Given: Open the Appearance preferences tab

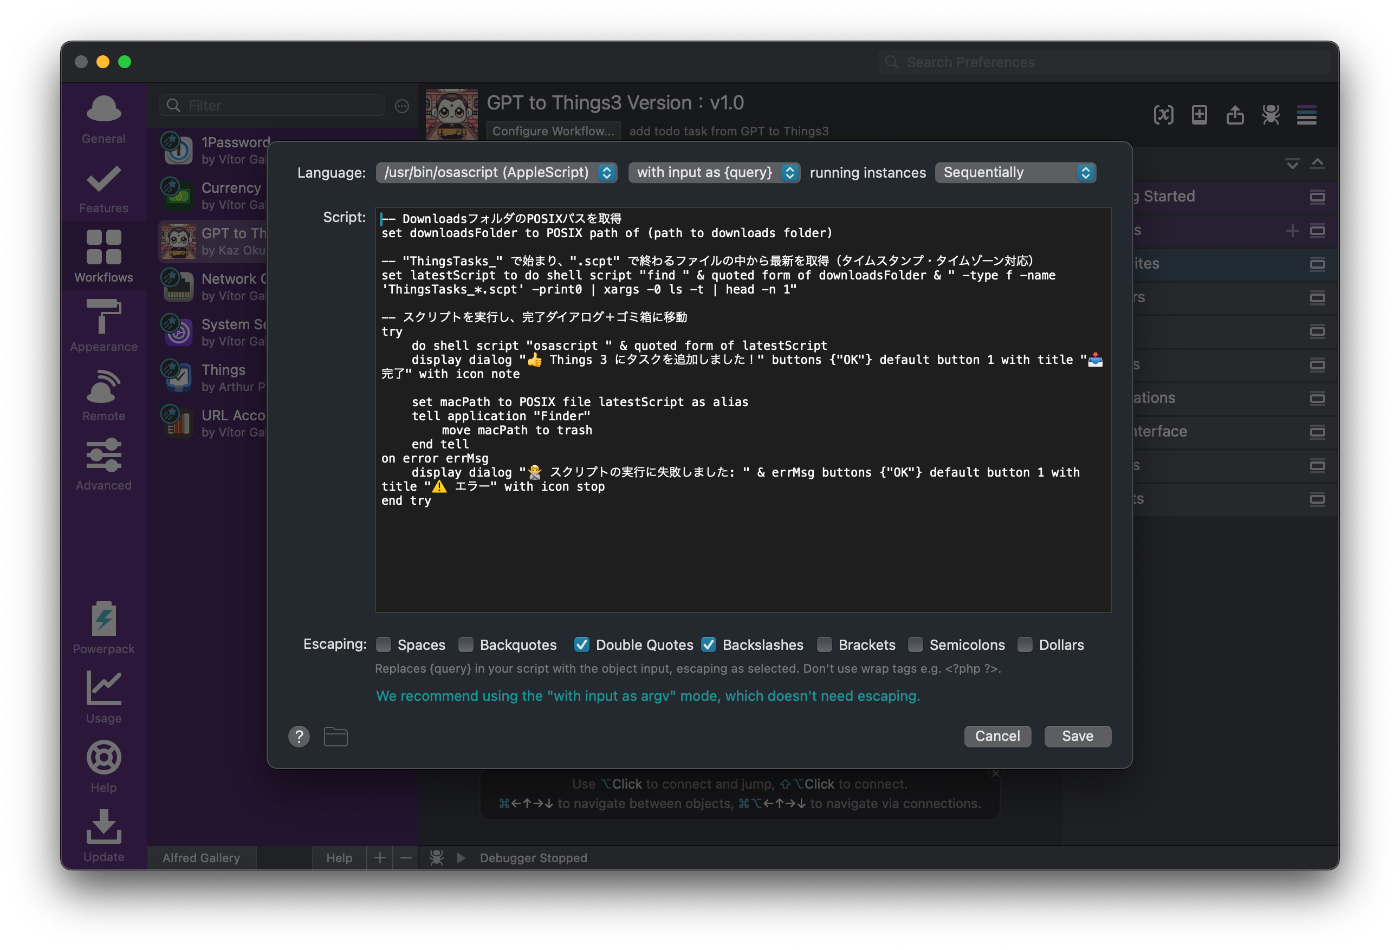Looking at the screenshot, I should point(104,327).
